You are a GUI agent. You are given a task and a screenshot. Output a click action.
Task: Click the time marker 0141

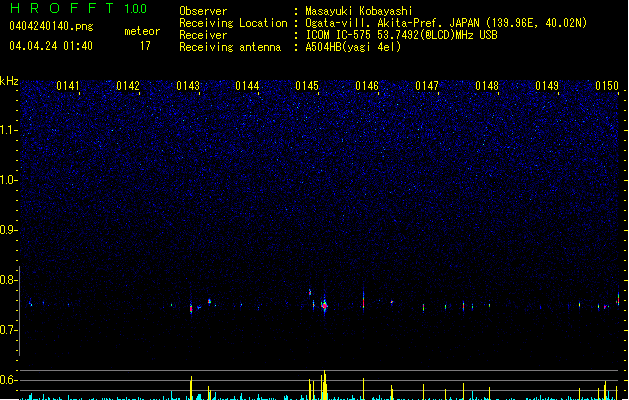(68, 86)
